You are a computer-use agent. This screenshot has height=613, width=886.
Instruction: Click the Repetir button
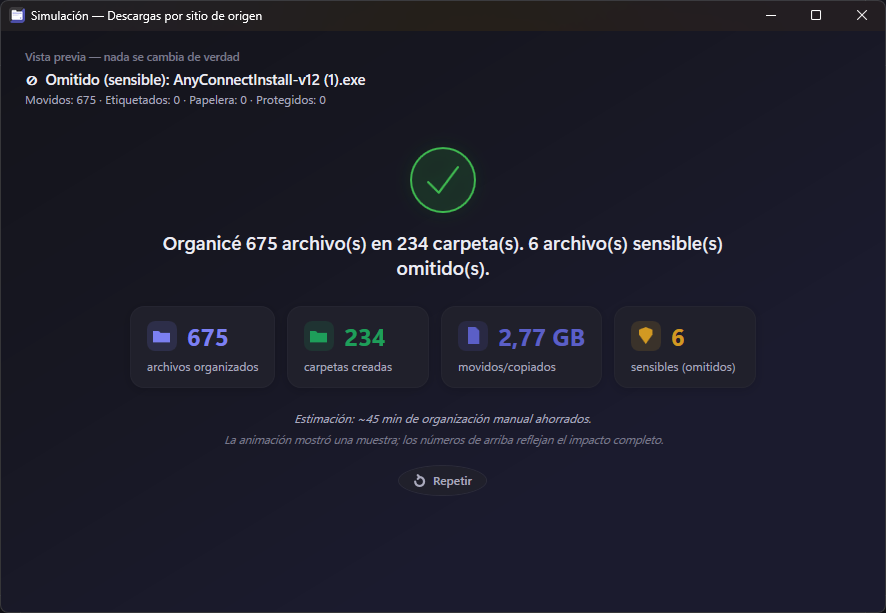click(x=442, y=481)
